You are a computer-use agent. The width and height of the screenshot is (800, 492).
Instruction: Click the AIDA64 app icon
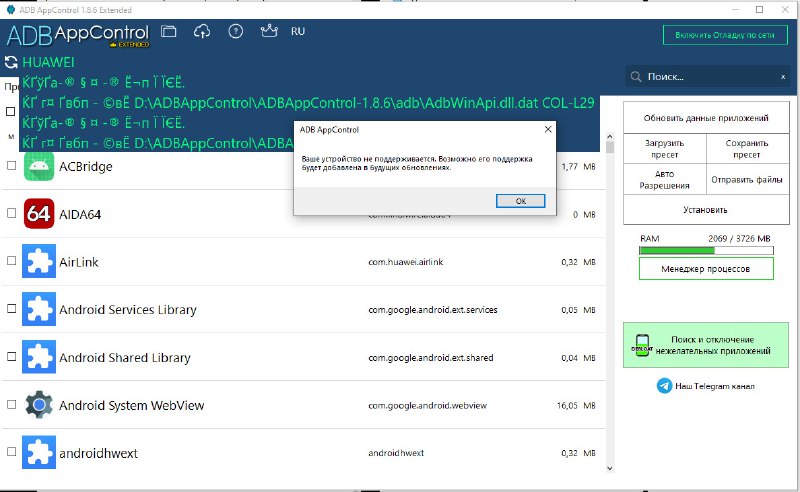click(39, 214)
